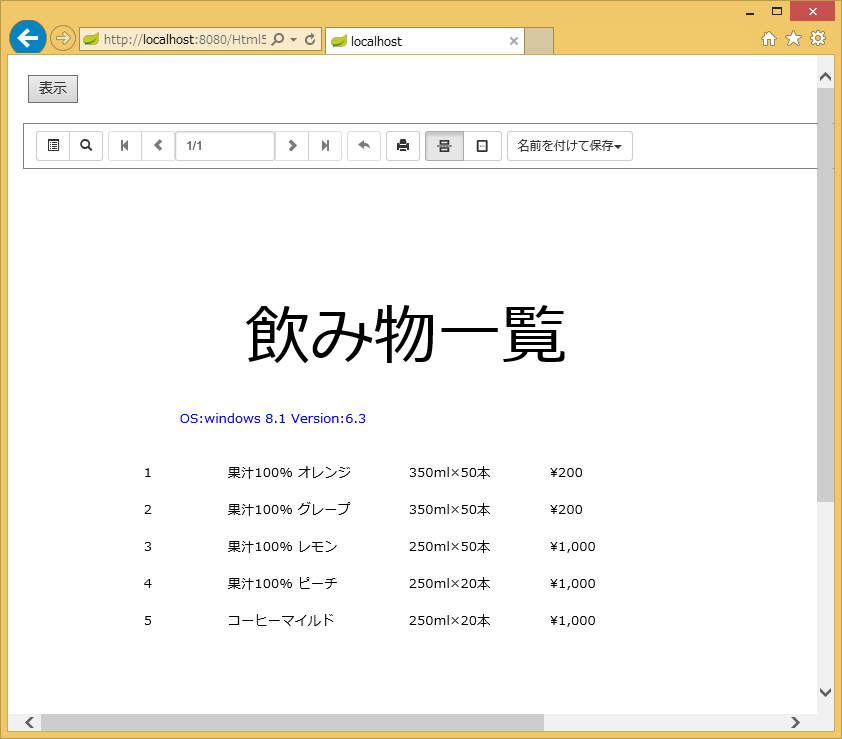Toggle continuous page view mode
This screenshot has width=842, height=739.
444,146
